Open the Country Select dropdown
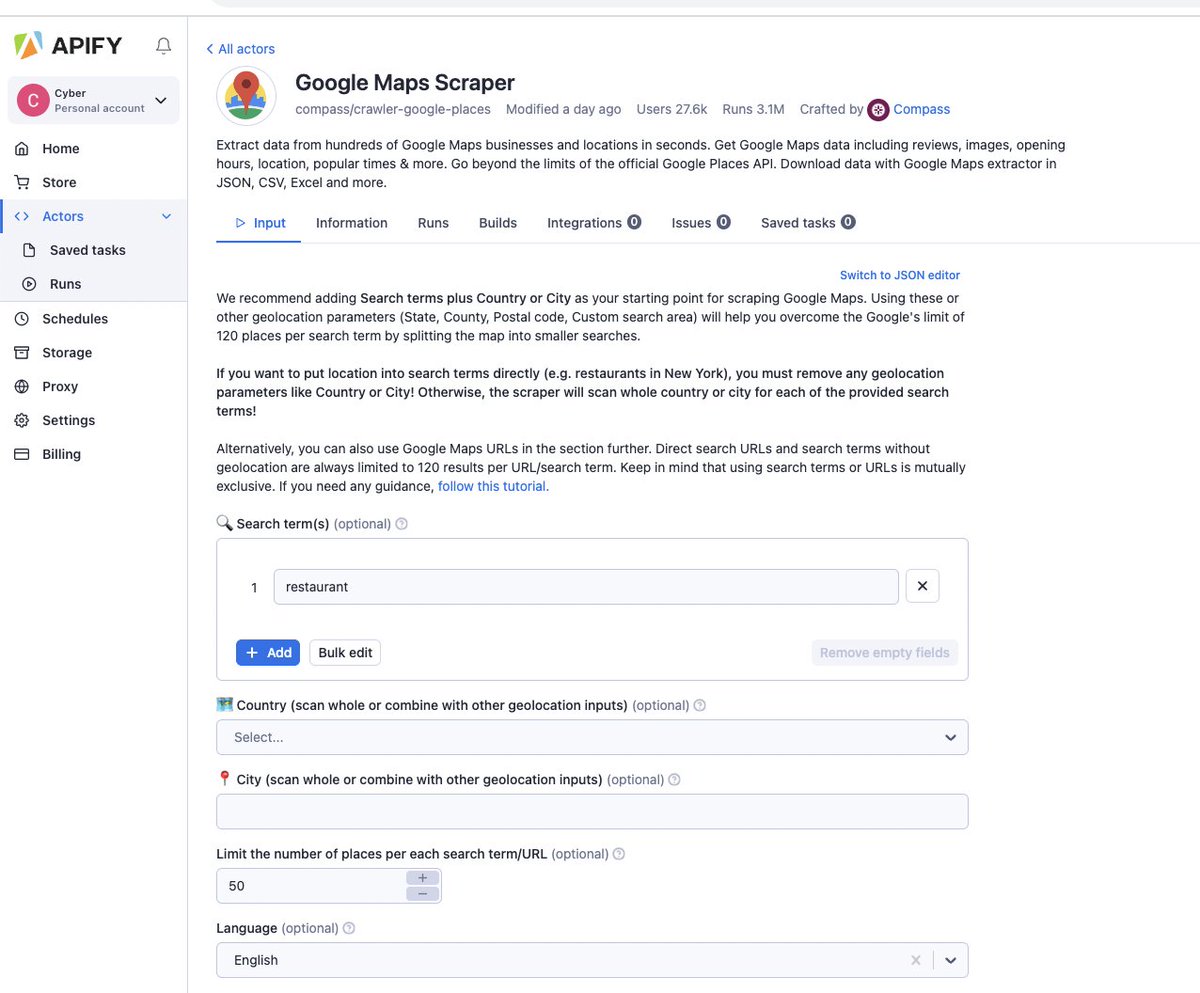The image size is (1200, 993). tap(592, 737)
